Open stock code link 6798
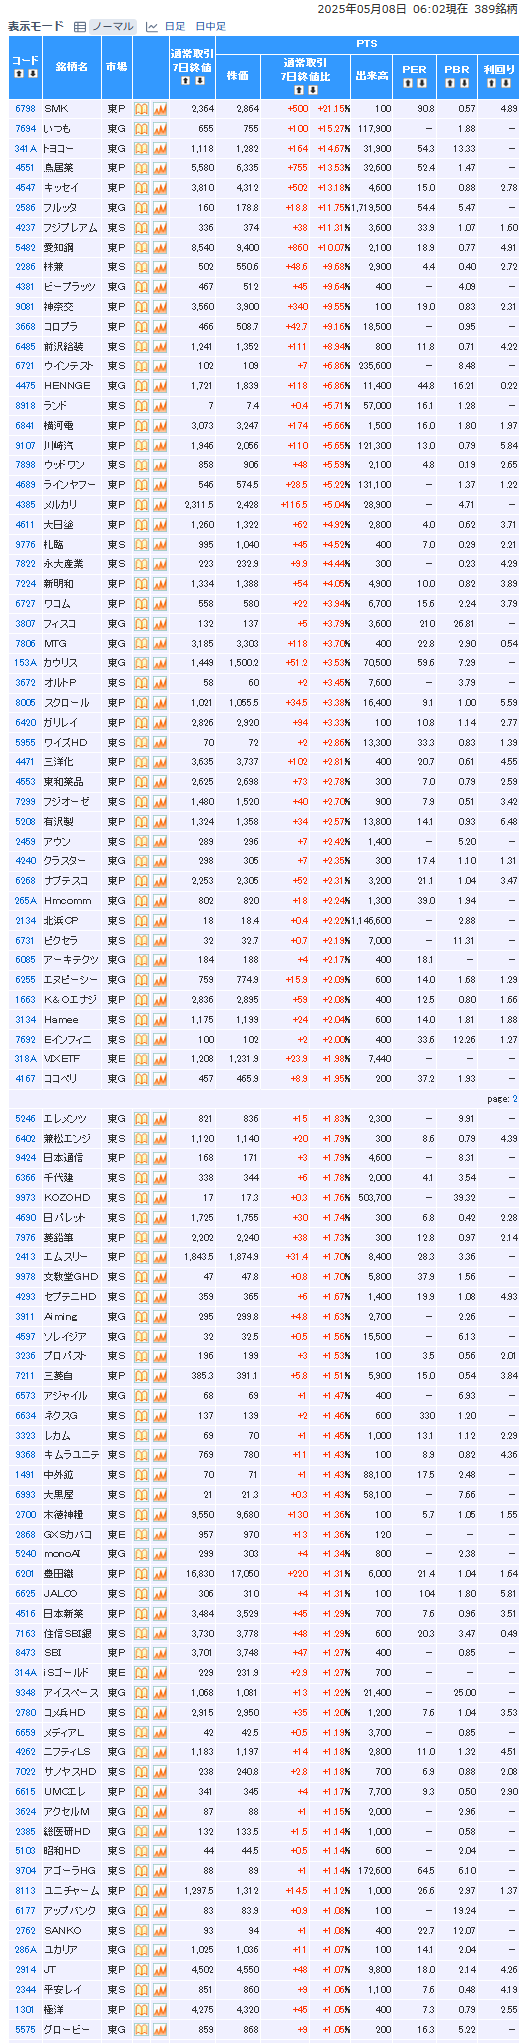 pos(26,108)
